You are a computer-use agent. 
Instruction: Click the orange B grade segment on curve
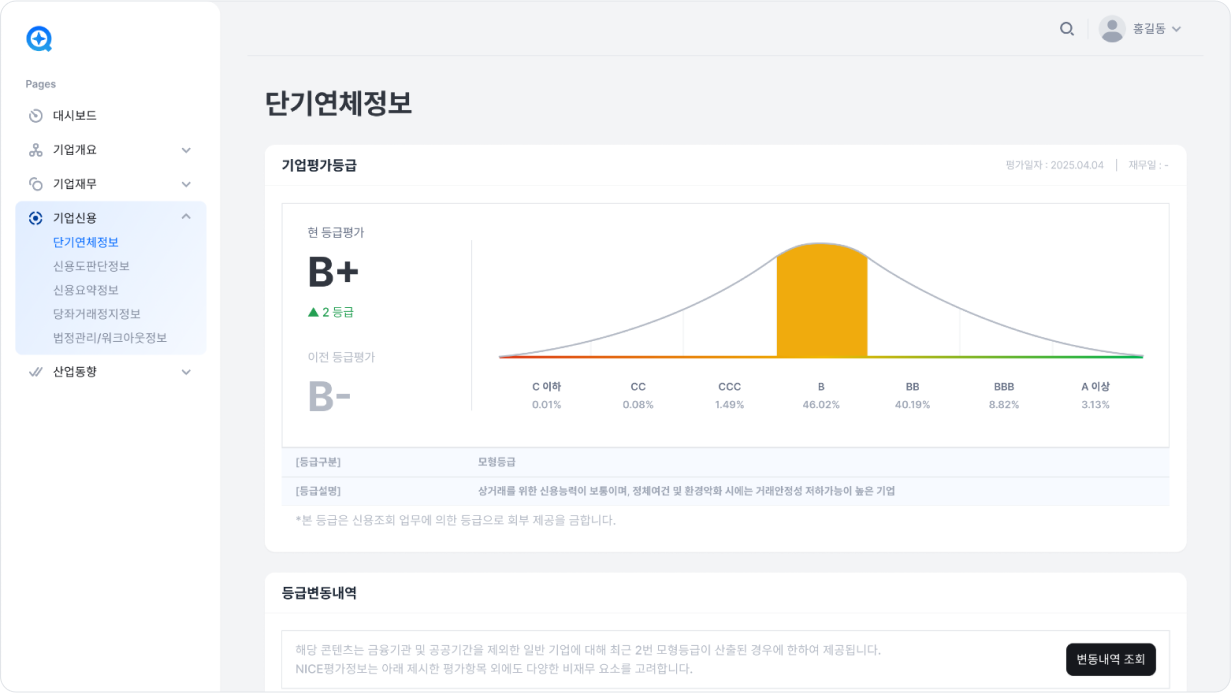(820, 300)
